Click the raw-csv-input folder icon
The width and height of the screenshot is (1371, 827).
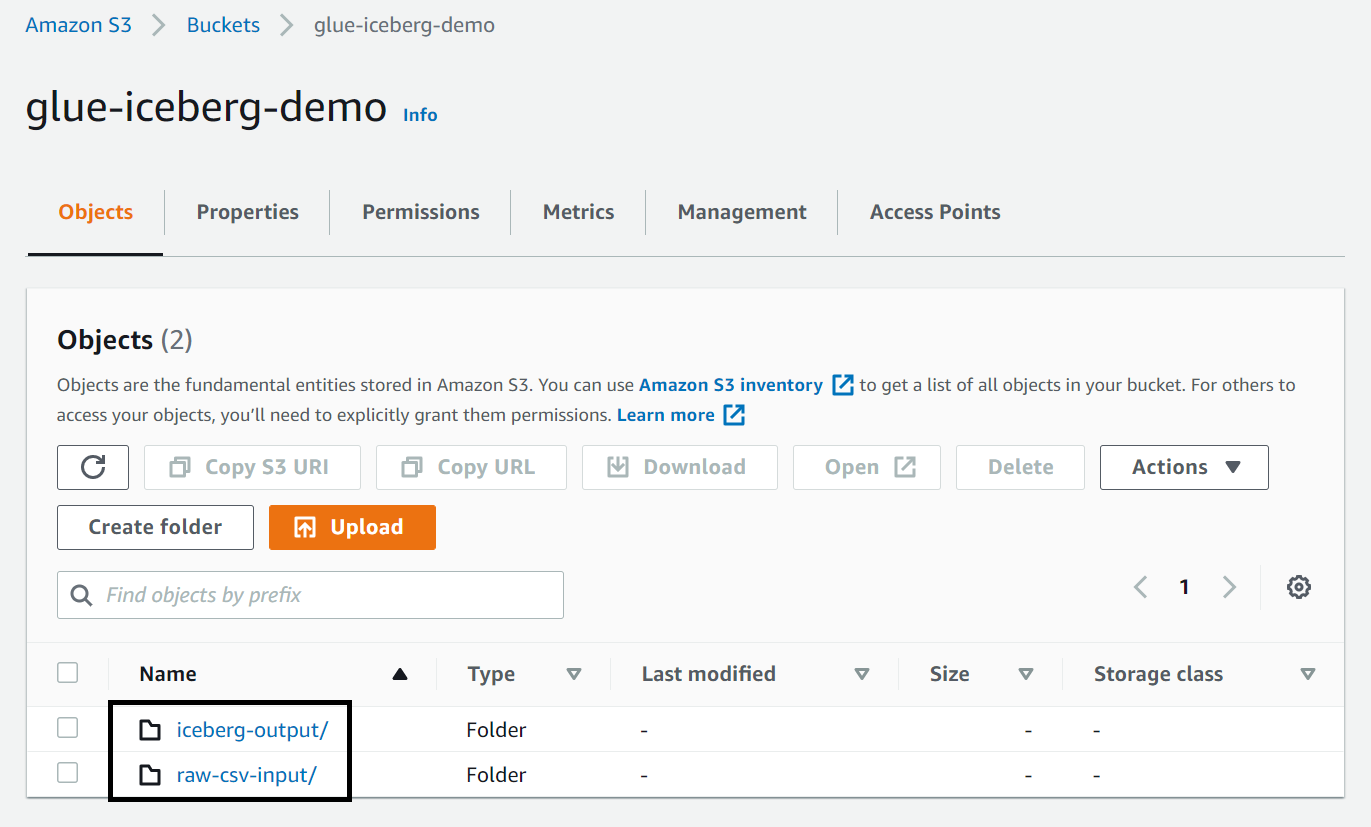click(150, 775)
